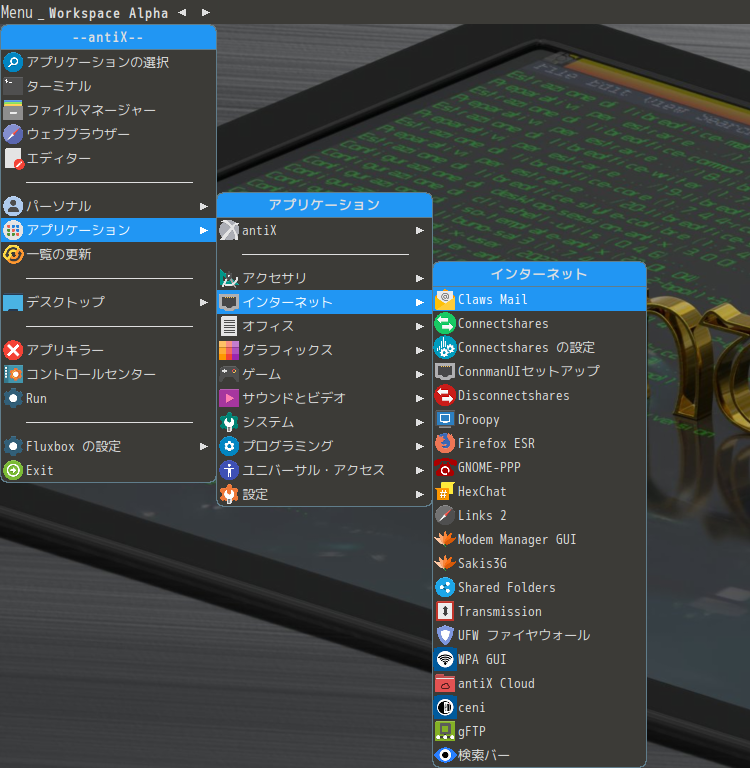Click the Sakis3G icon

445,563
